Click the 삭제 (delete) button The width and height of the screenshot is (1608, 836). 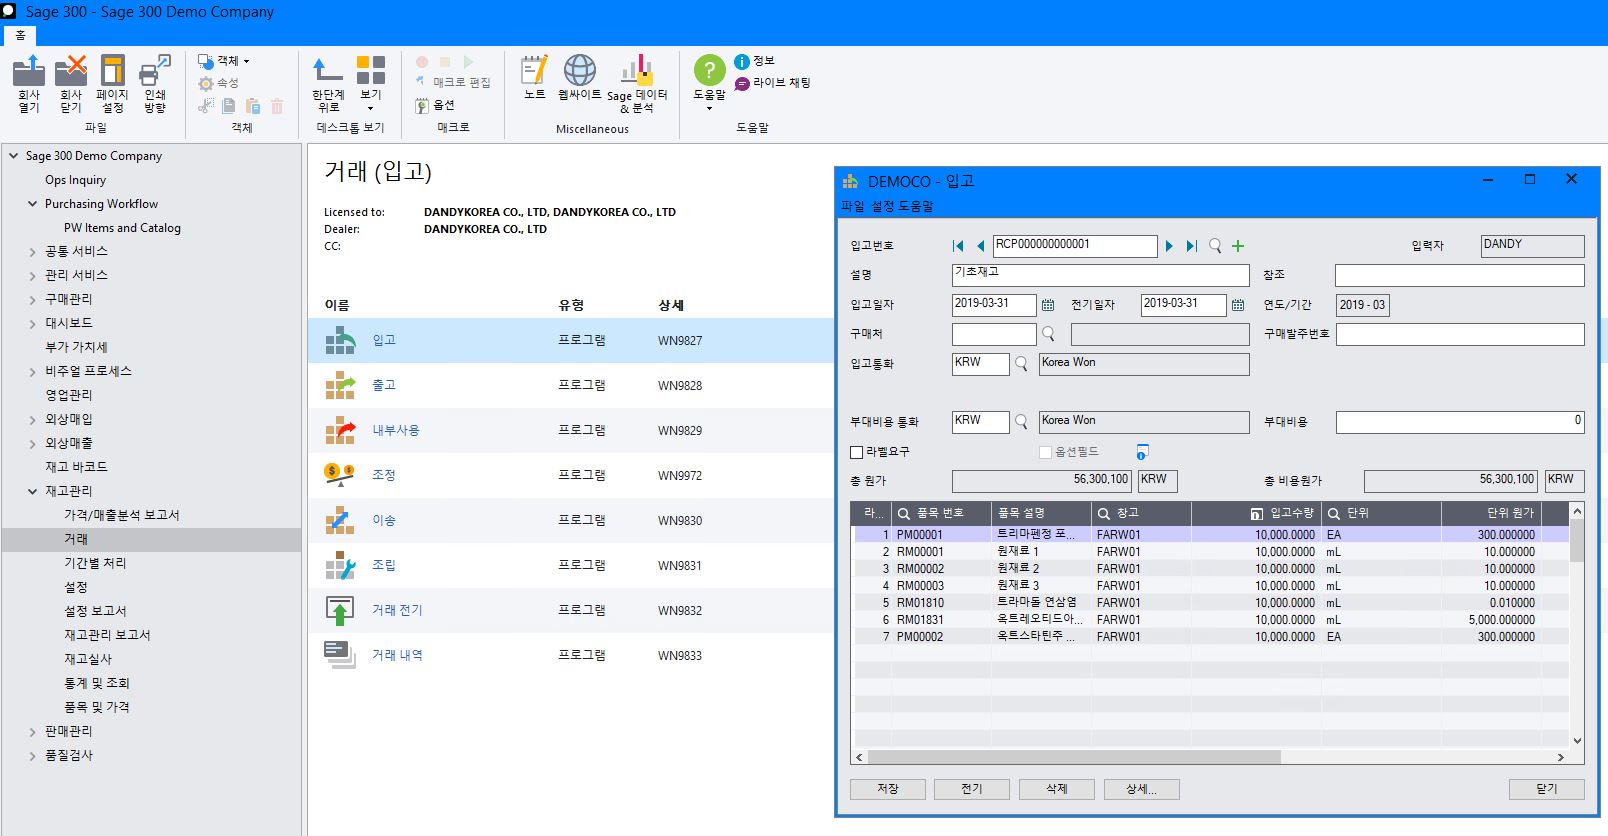point(1057,789)
